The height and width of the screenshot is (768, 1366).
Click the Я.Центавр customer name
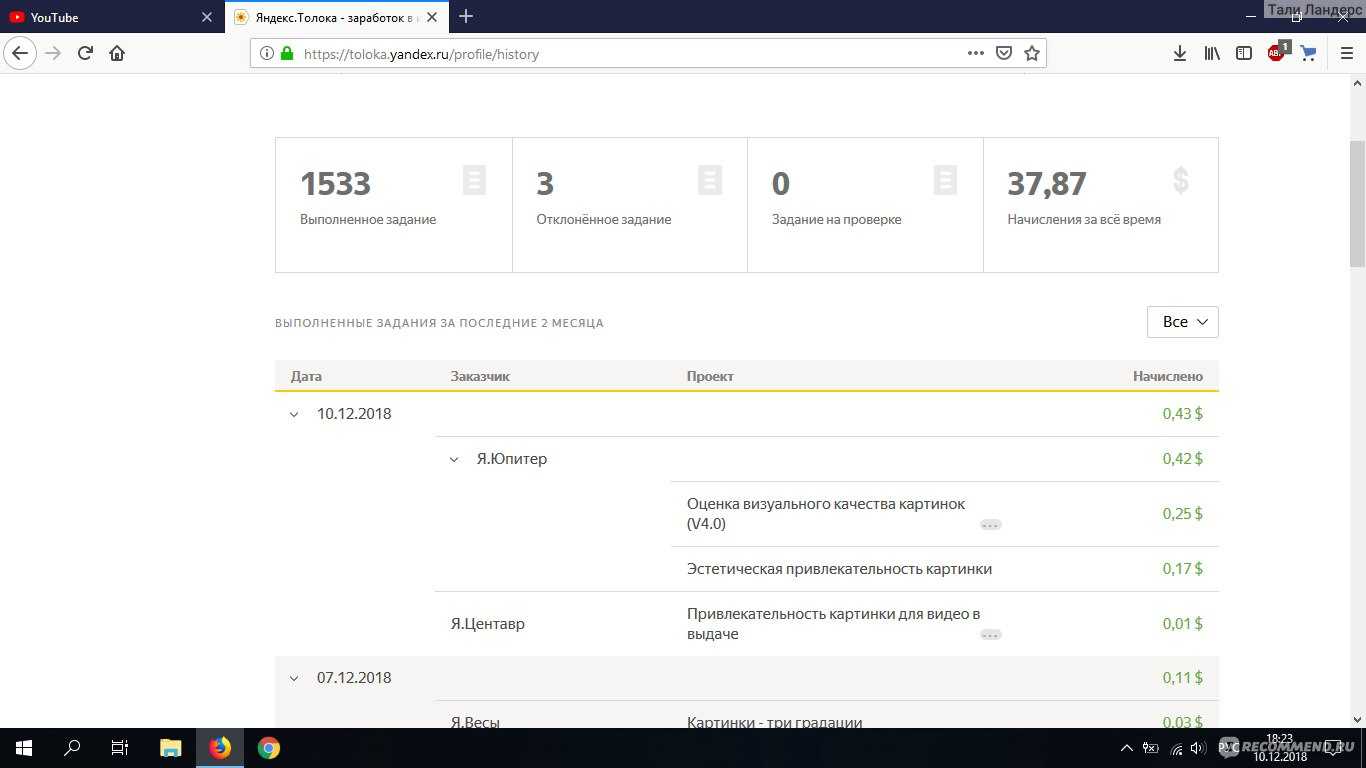[x=488, y=624]
